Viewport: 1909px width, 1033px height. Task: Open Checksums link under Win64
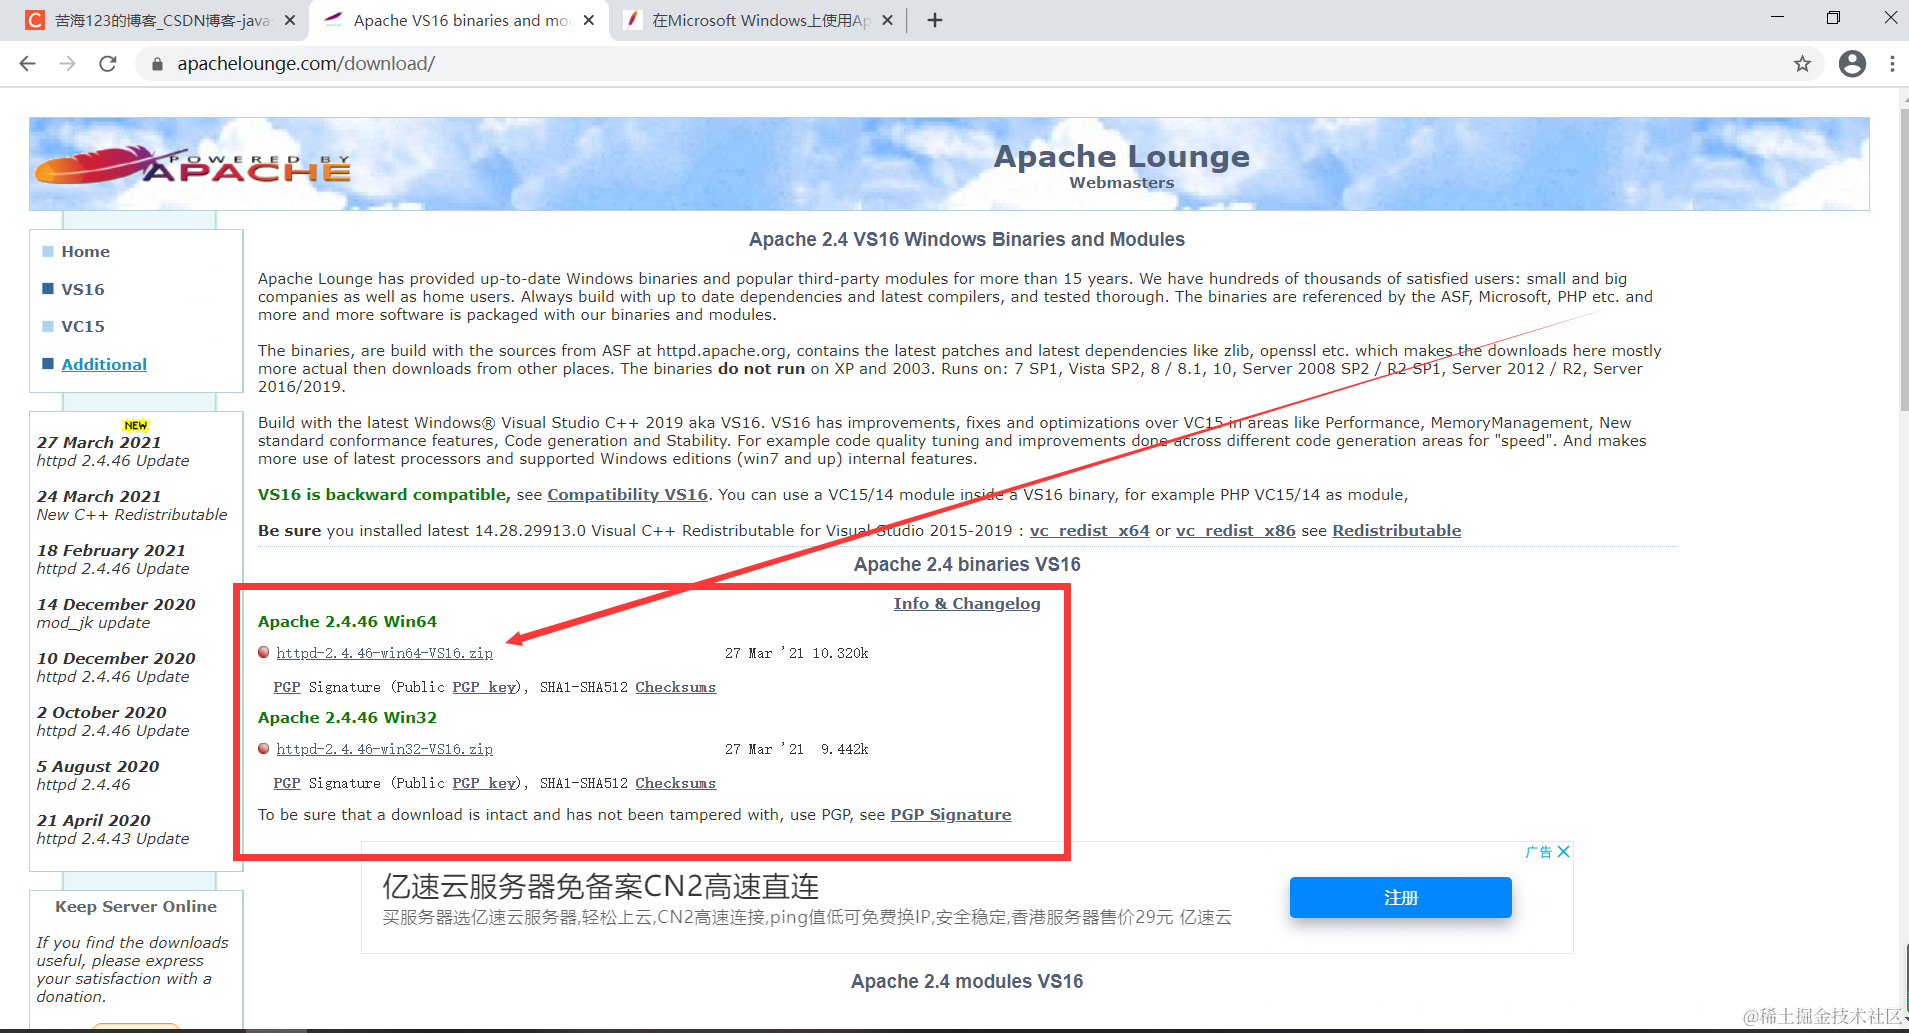675,687
